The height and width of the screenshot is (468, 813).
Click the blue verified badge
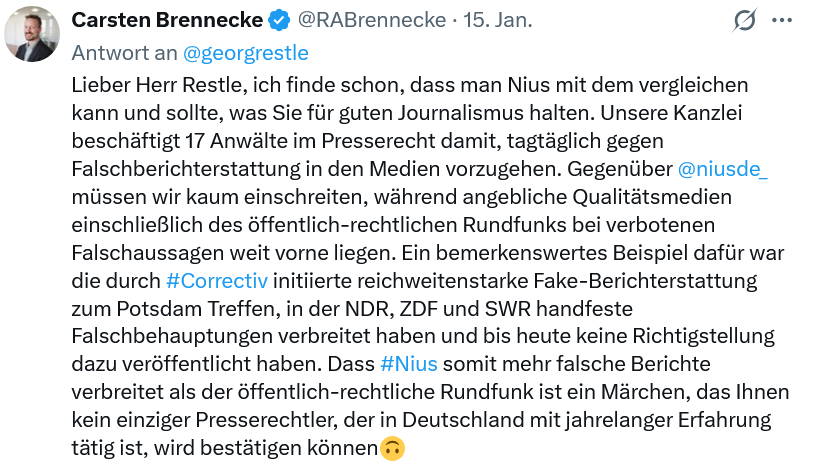pos(280,20)
